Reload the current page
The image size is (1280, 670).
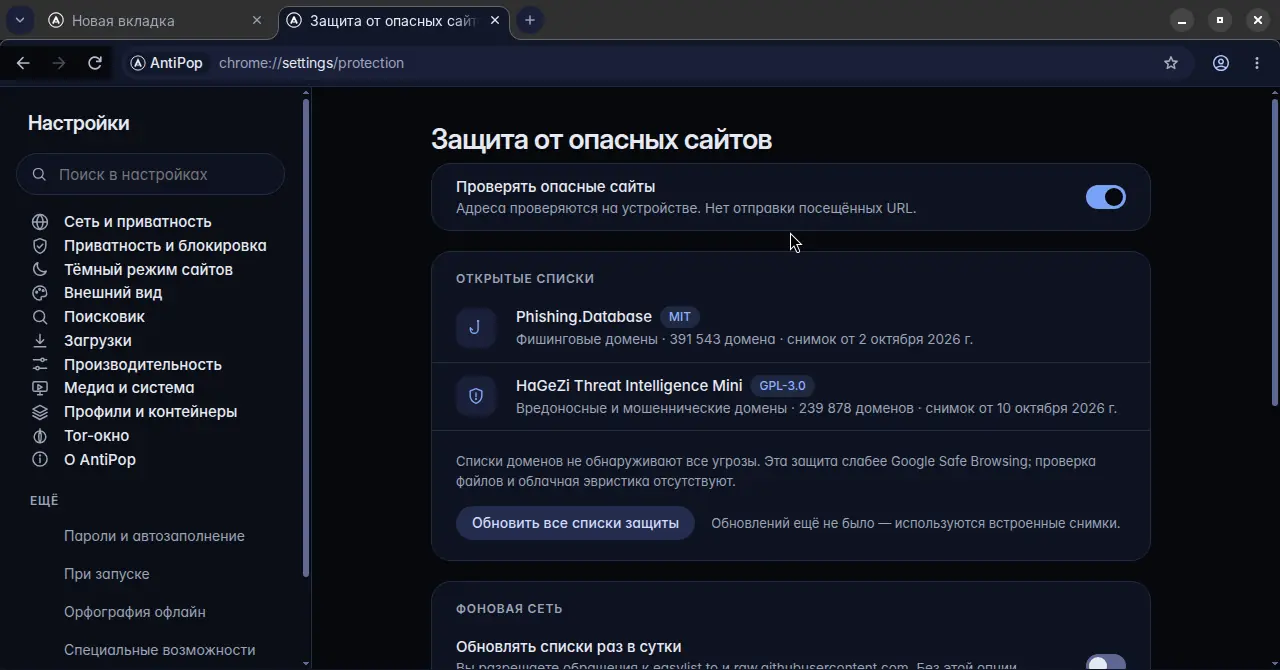click(95, 63)
